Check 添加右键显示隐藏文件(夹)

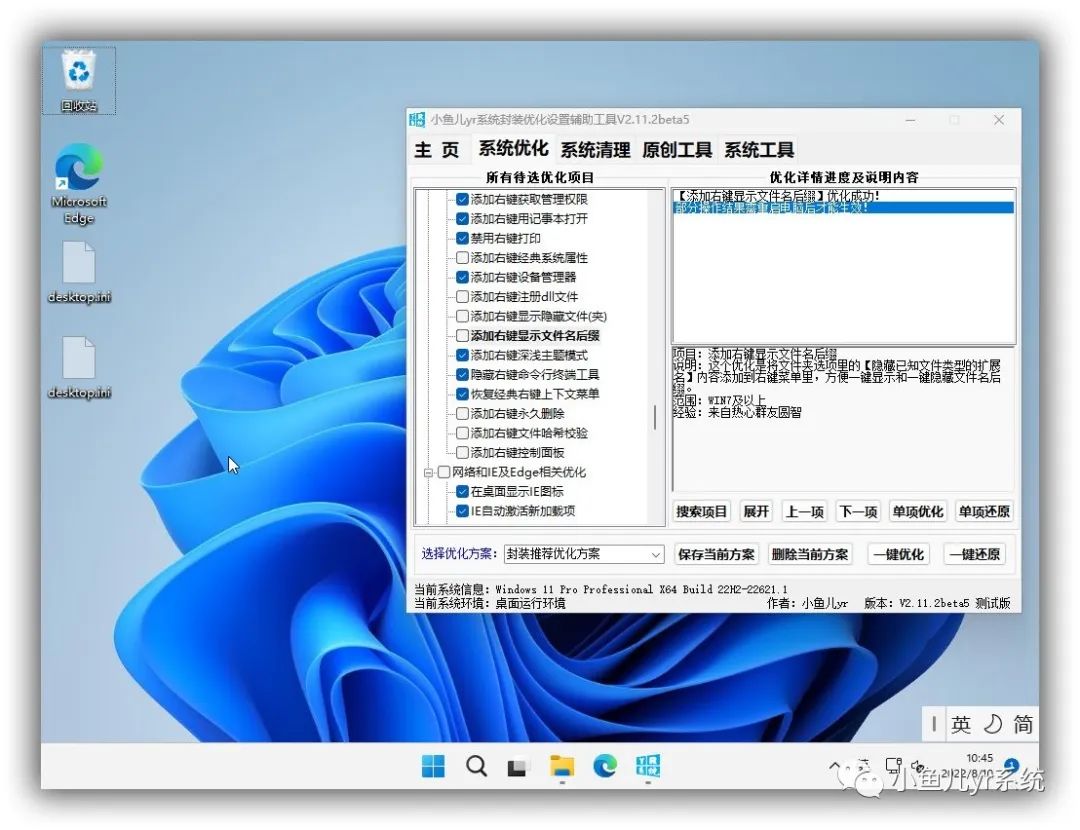point(462,316)
